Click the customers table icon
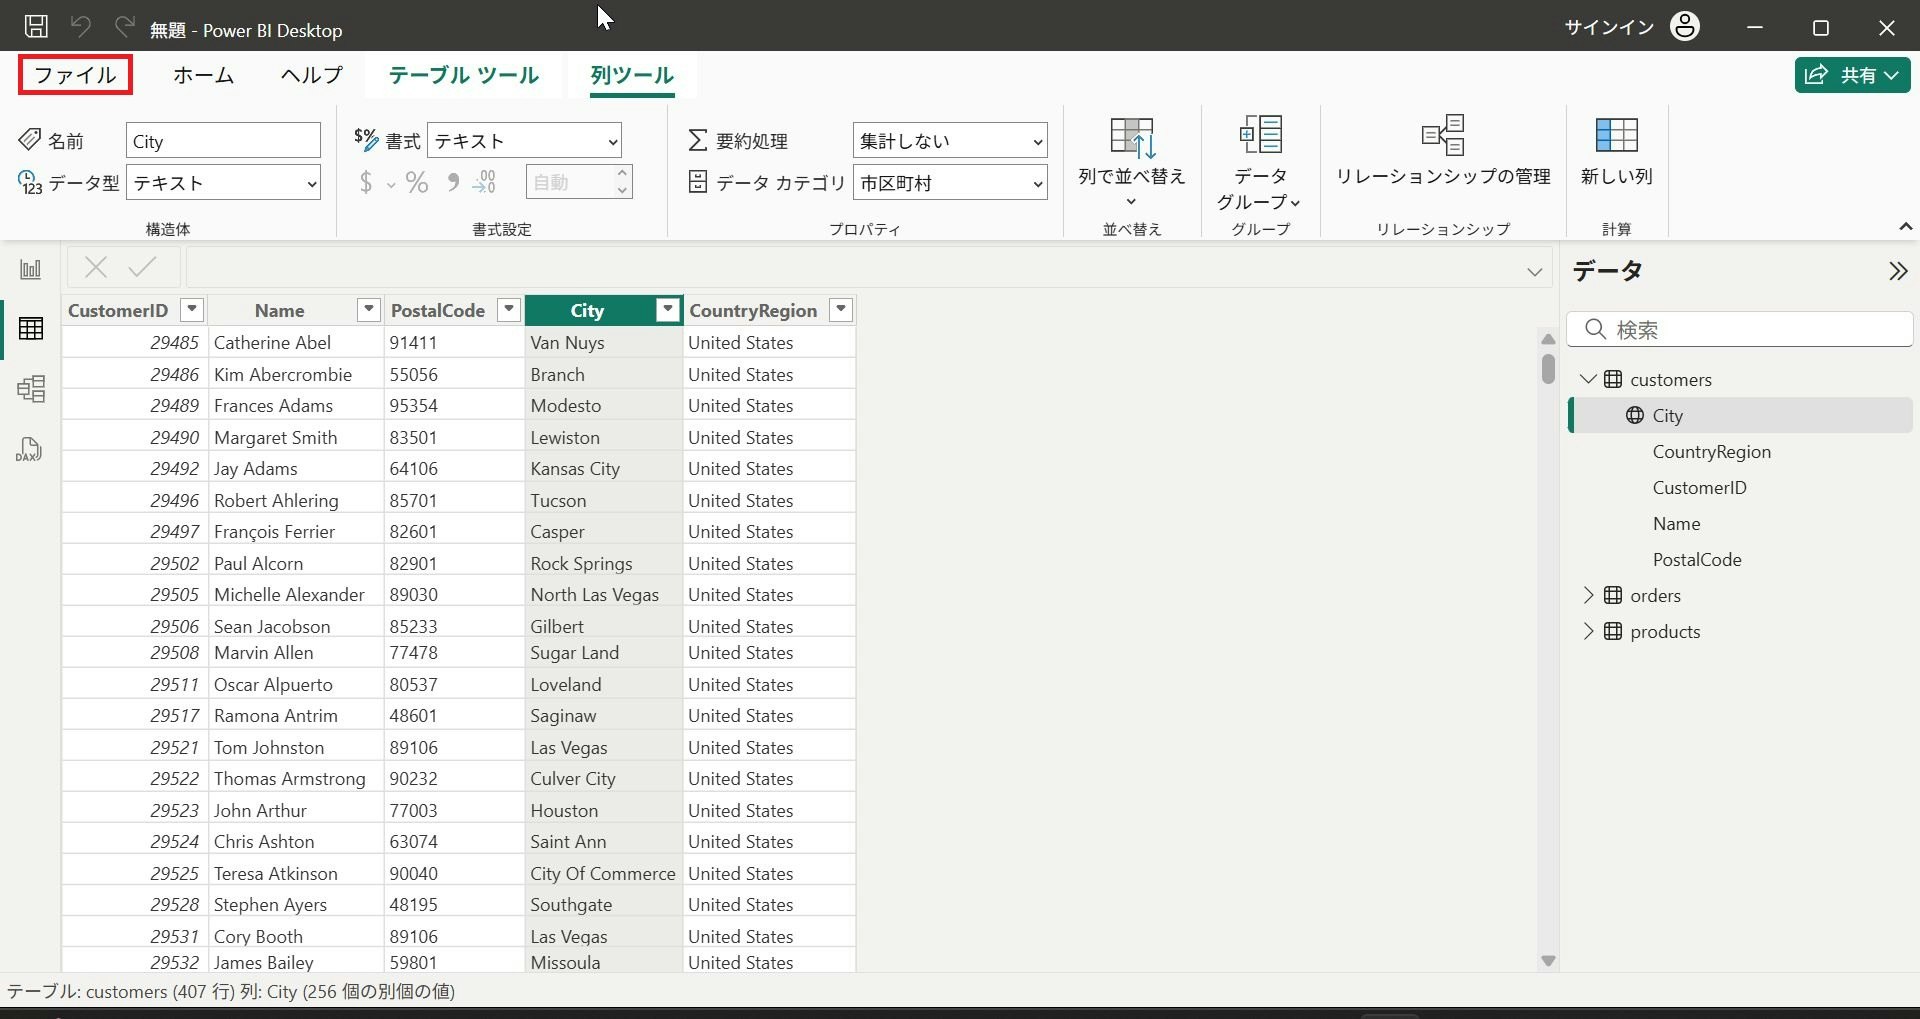Viewport: 1920px width, 1019px height. pos(1613,379)
